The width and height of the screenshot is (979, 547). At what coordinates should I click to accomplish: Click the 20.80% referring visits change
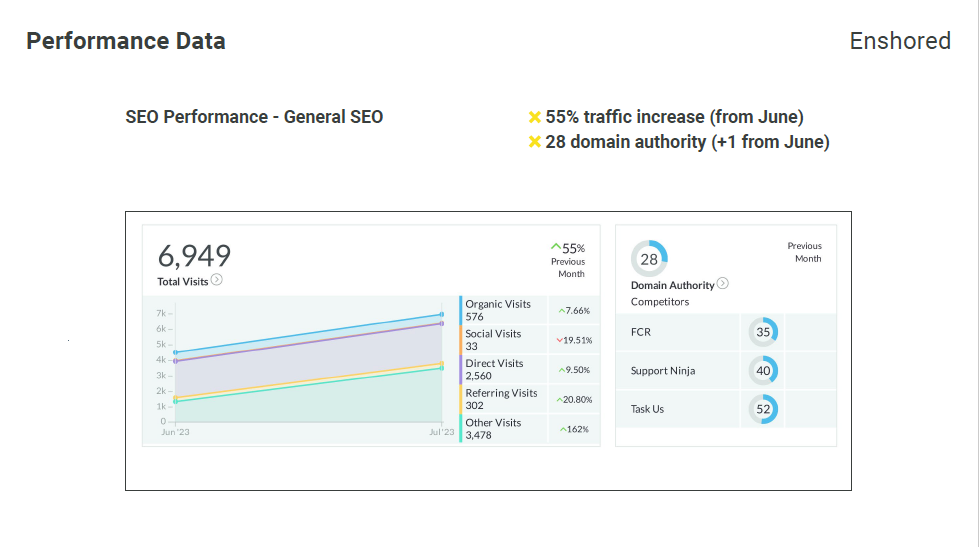[x=578, y=400]
